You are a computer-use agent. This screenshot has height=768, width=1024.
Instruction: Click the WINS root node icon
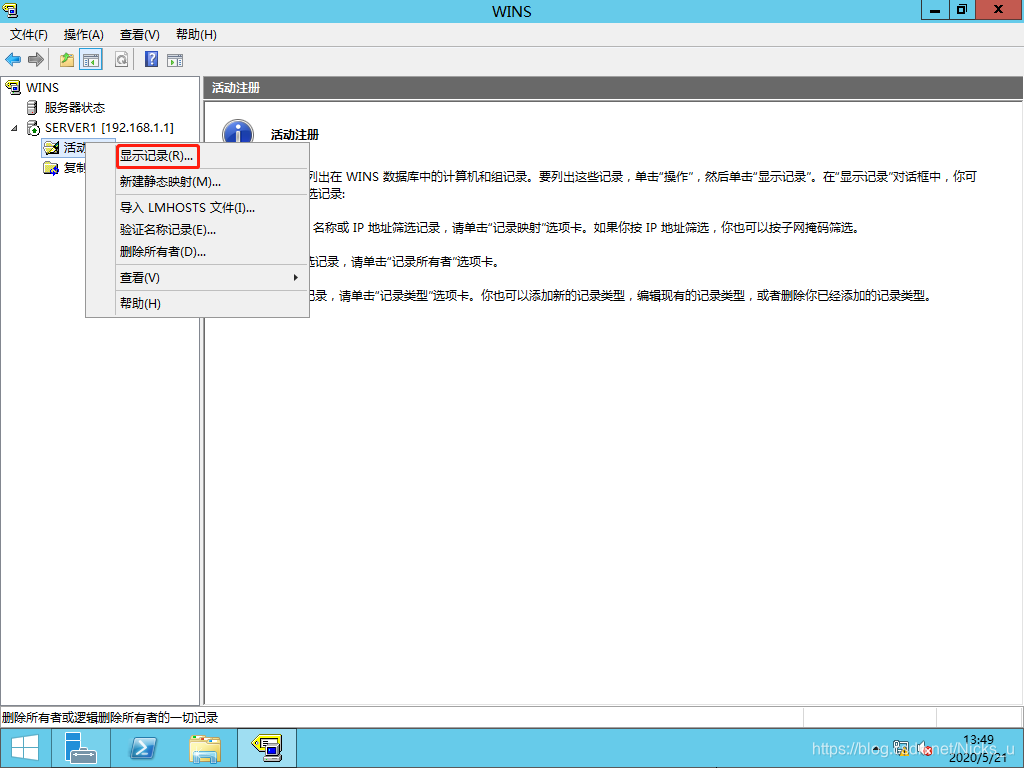(12, 87)
